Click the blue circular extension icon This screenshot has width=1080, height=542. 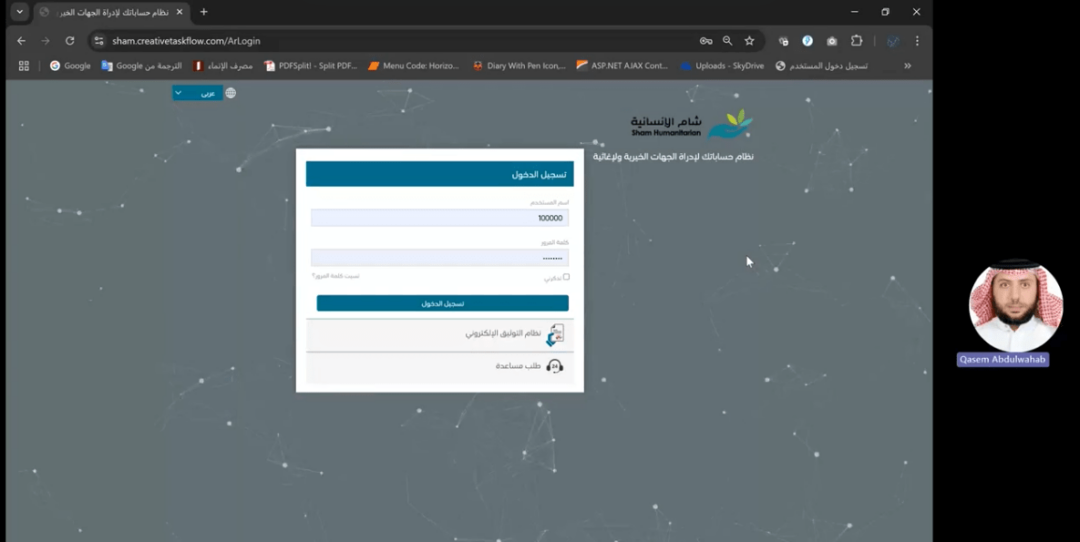pyautogui.click(x=807, y=41)
